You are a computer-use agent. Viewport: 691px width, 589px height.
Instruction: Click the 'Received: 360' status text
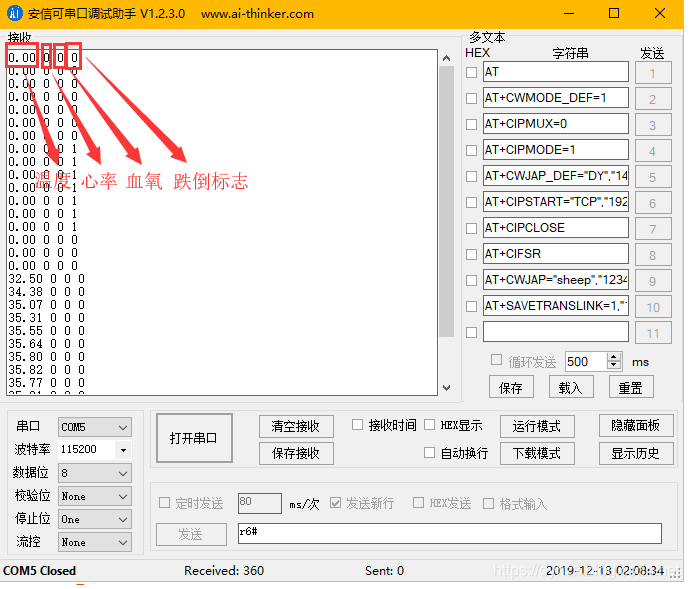pyautogui.click(x=224, y=570)
